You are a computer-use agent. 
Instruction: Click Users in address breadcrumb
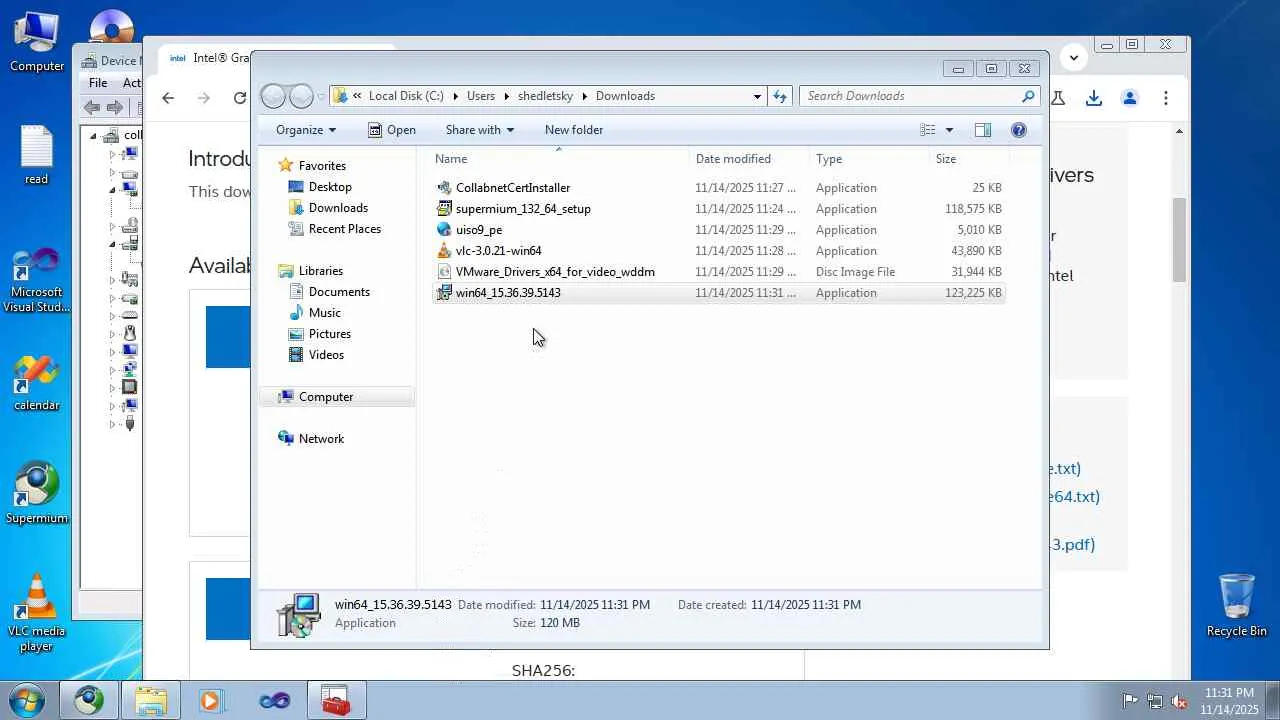coord(480,96)
